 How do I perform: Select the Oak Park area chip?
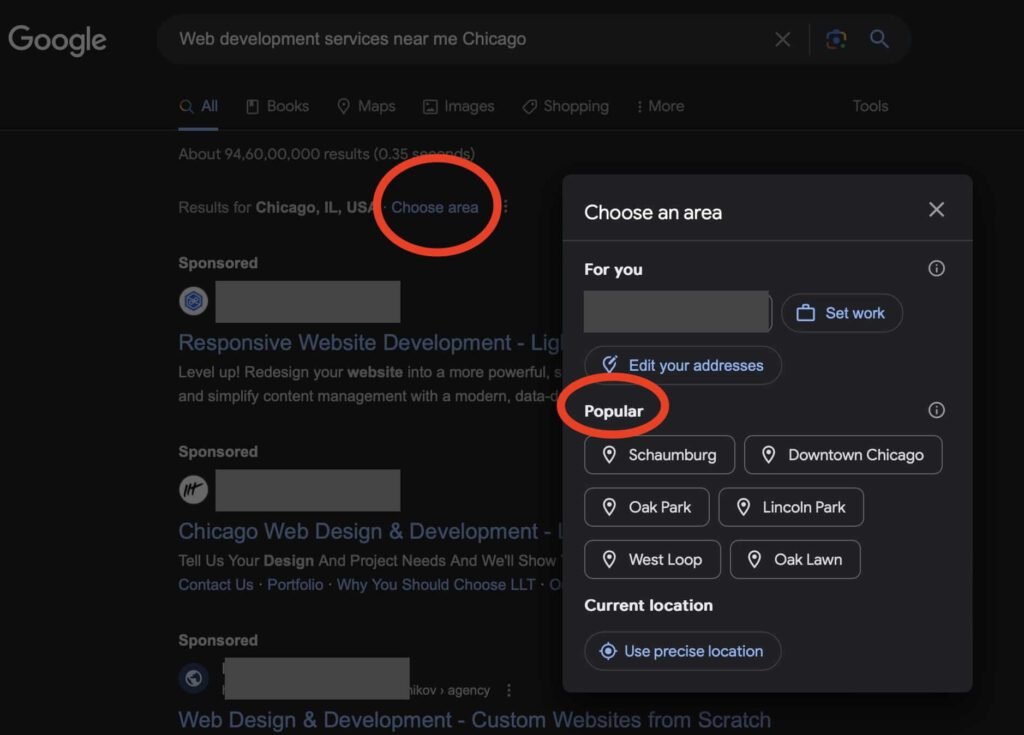click(647, 507)
